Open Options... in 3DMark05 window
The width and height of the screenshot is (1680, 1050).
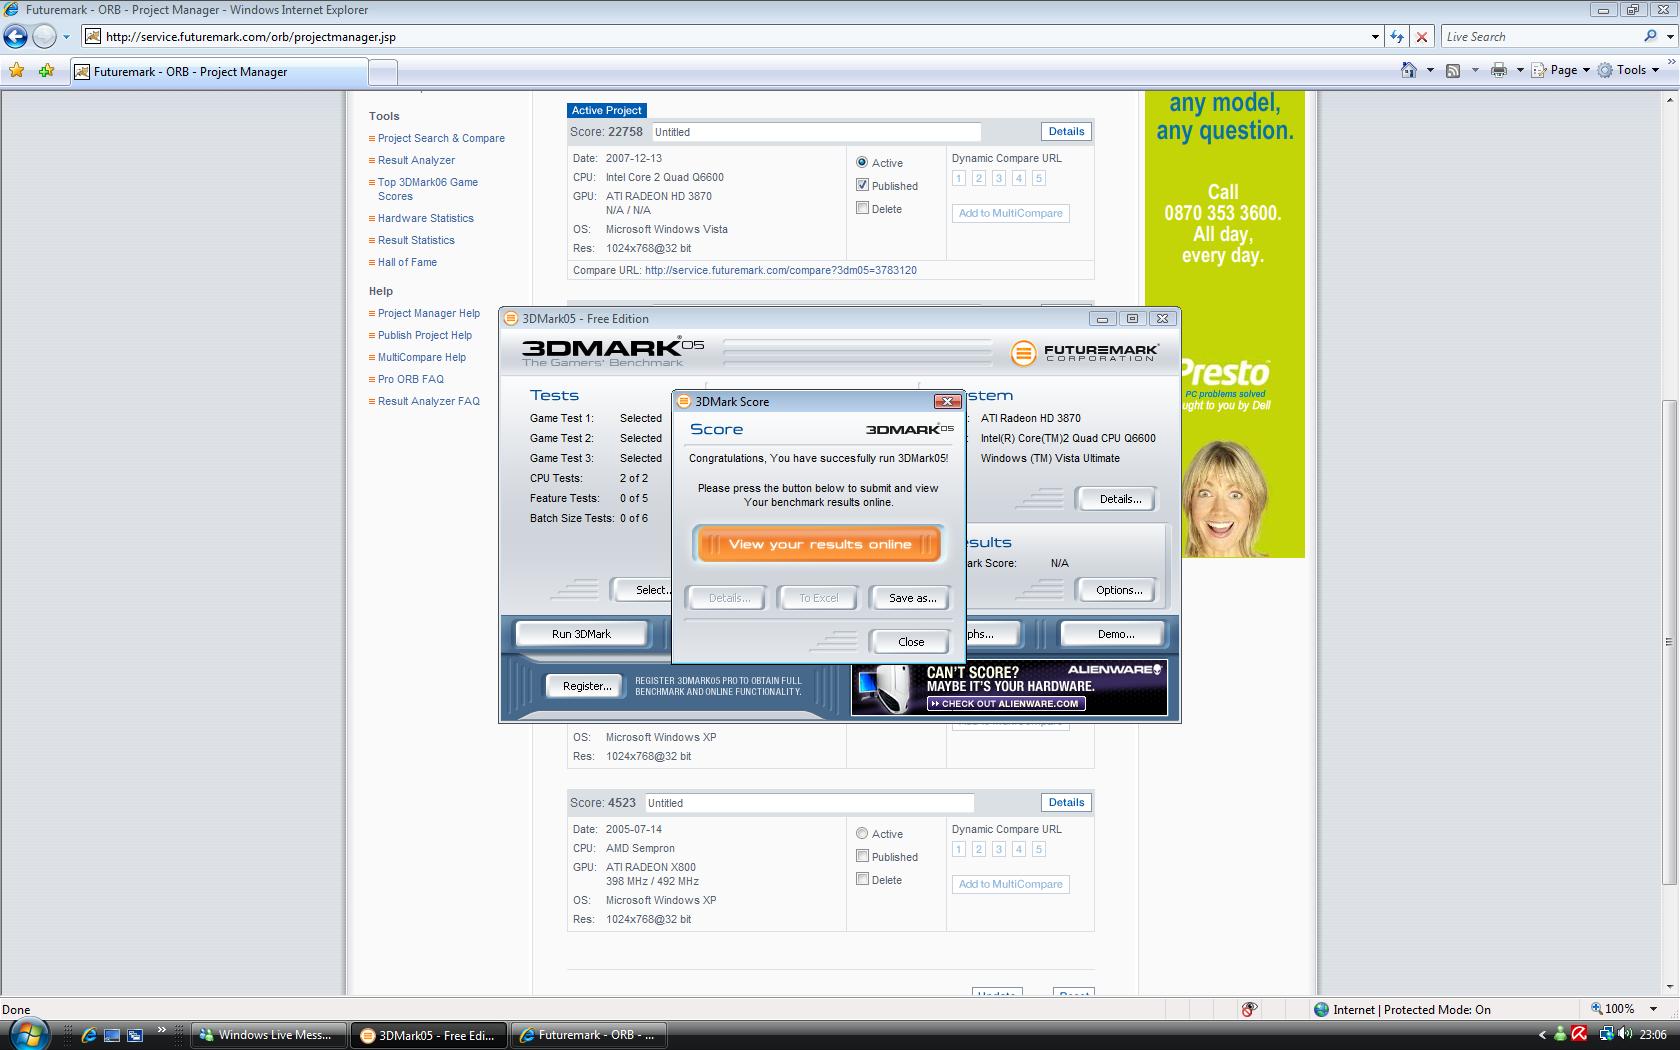click(x=1119, y=590)
